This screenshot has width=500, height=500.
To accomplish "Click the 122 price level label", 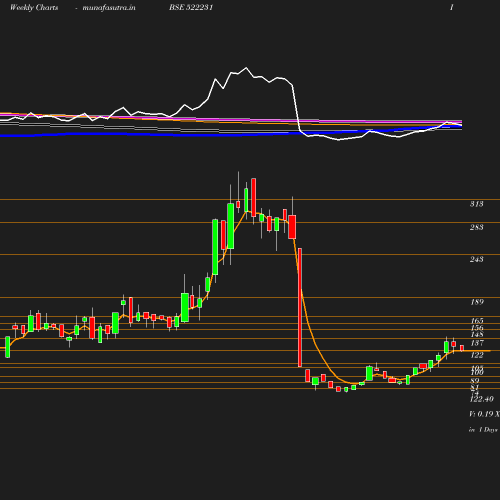I will (x=477, y=355).
